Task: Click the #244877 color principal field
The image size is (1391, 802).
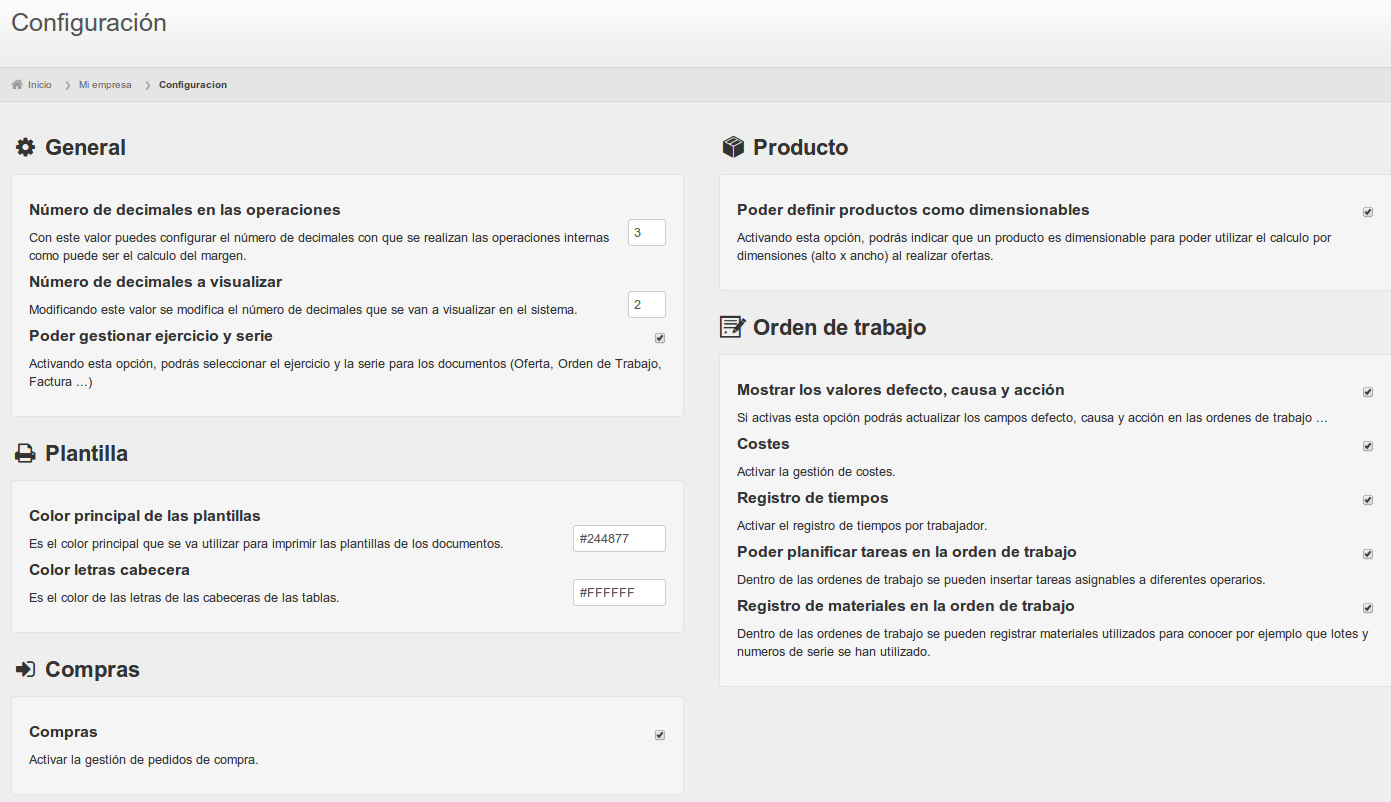Action: click(619, 538)
